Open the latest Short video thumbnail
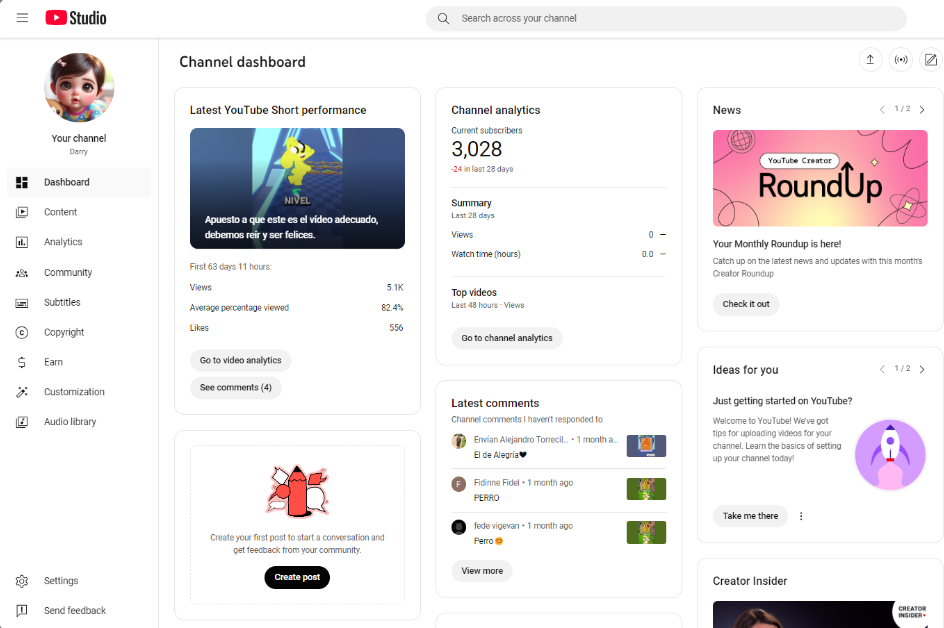This screenshot has height=628, width=944. [297, 188]
